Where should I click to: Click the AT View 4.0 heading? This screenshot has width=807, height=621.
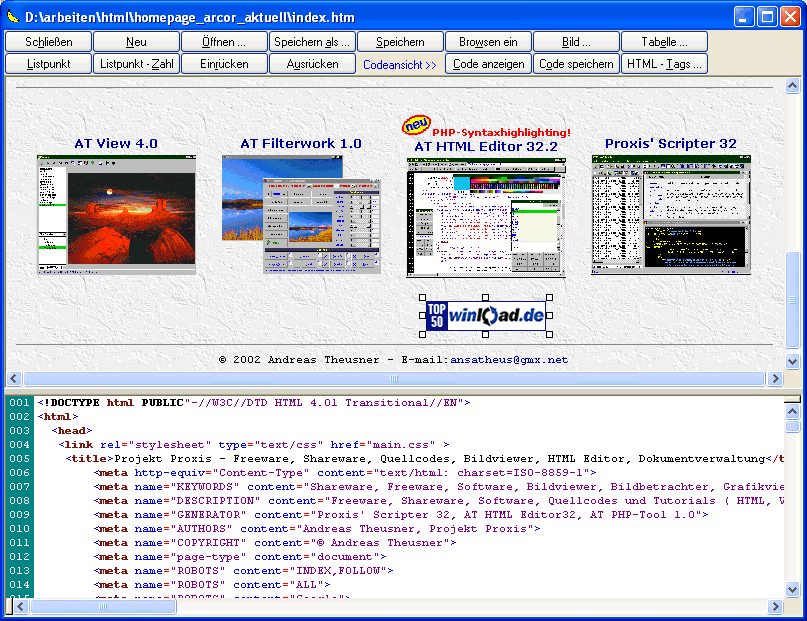click(116, 144)
